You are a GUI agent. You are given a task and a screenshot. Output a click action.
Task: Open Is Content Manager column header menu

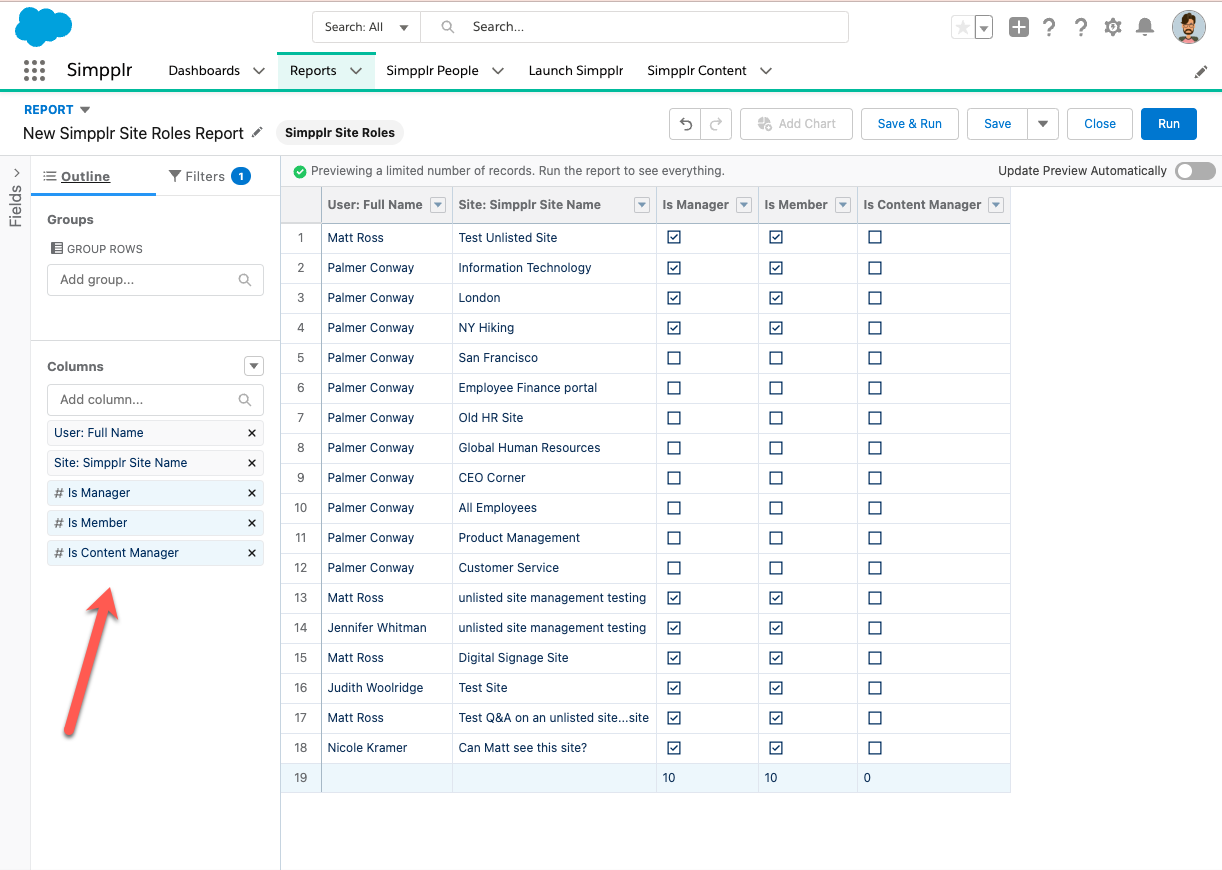995,205
